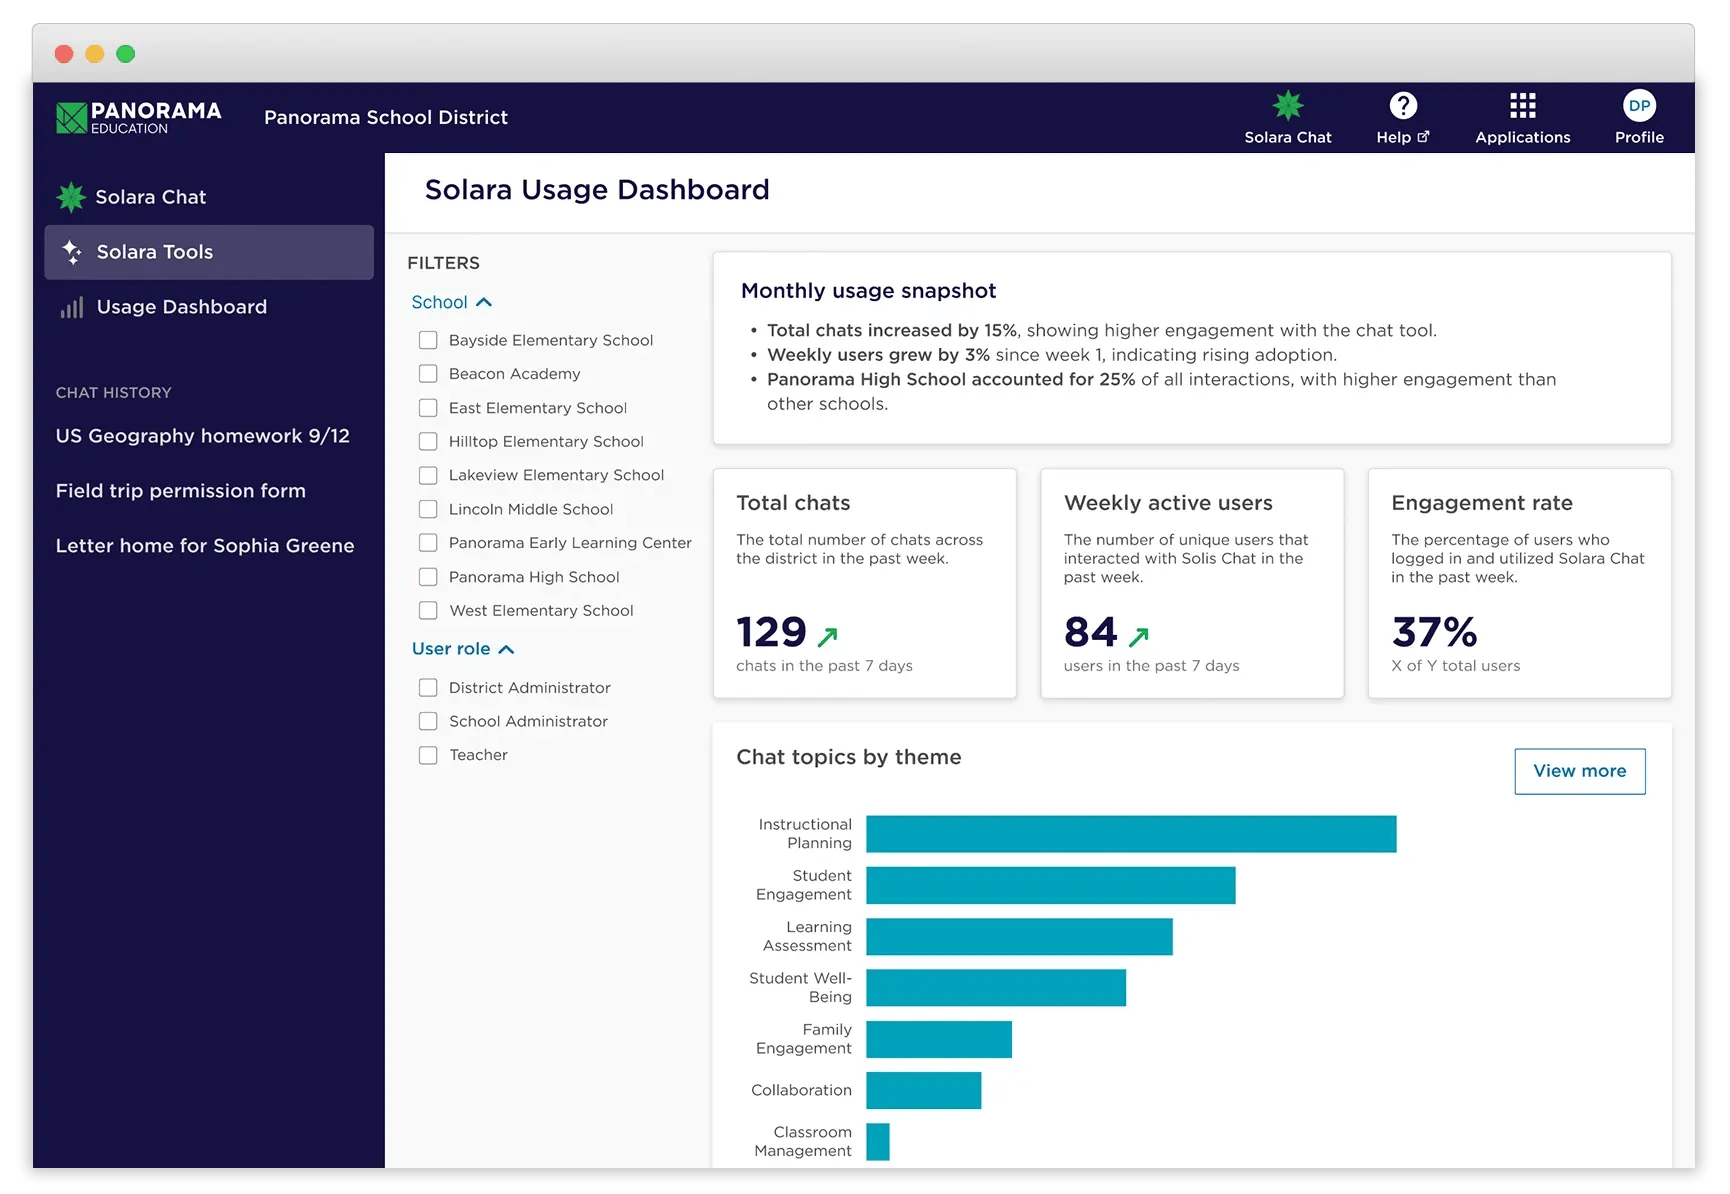Screen dimensions: 1730x1194
Task: Enable School Administrator role filter
Action: (428, 721)
